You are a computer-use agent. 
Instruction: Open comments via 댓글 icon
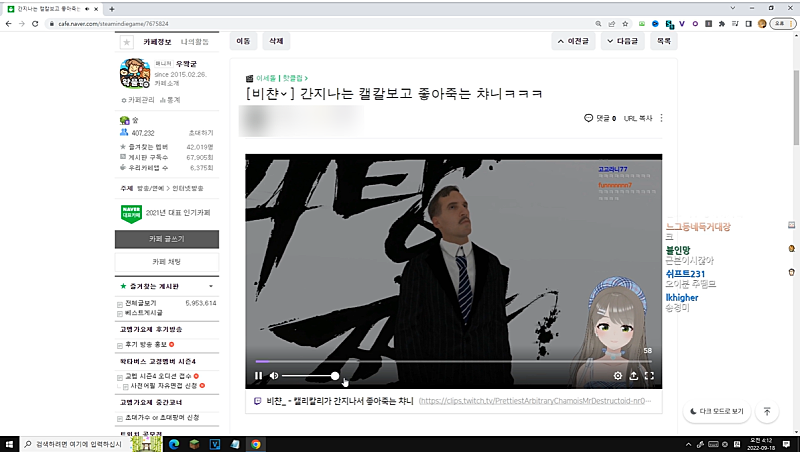pyautogui.click(x=600, y=118)
